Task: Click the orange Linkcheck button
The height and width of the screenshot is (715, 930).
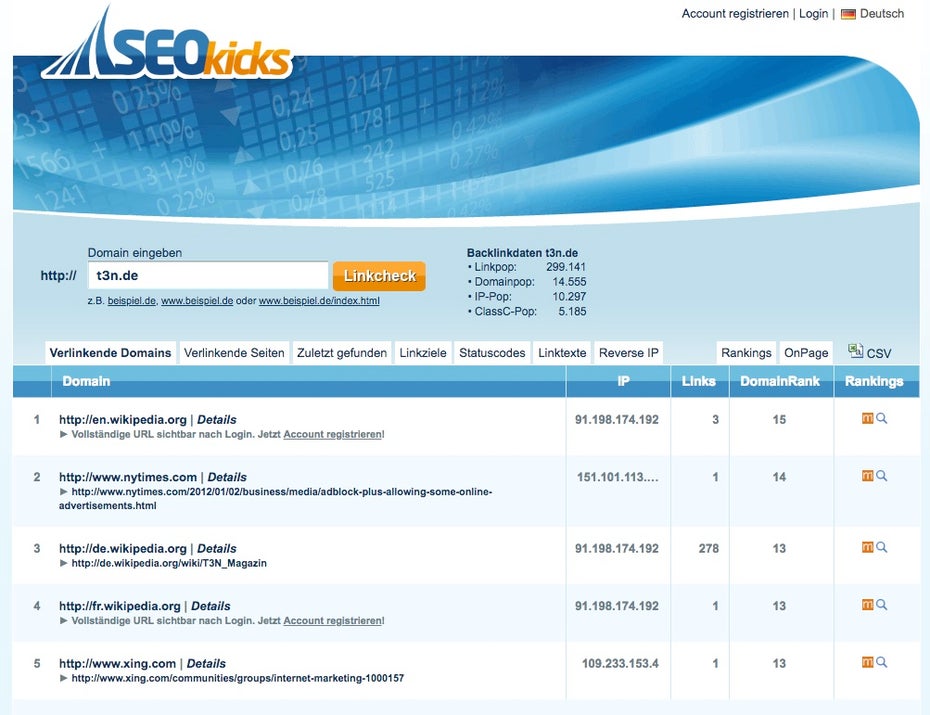Action: (380, 276)
